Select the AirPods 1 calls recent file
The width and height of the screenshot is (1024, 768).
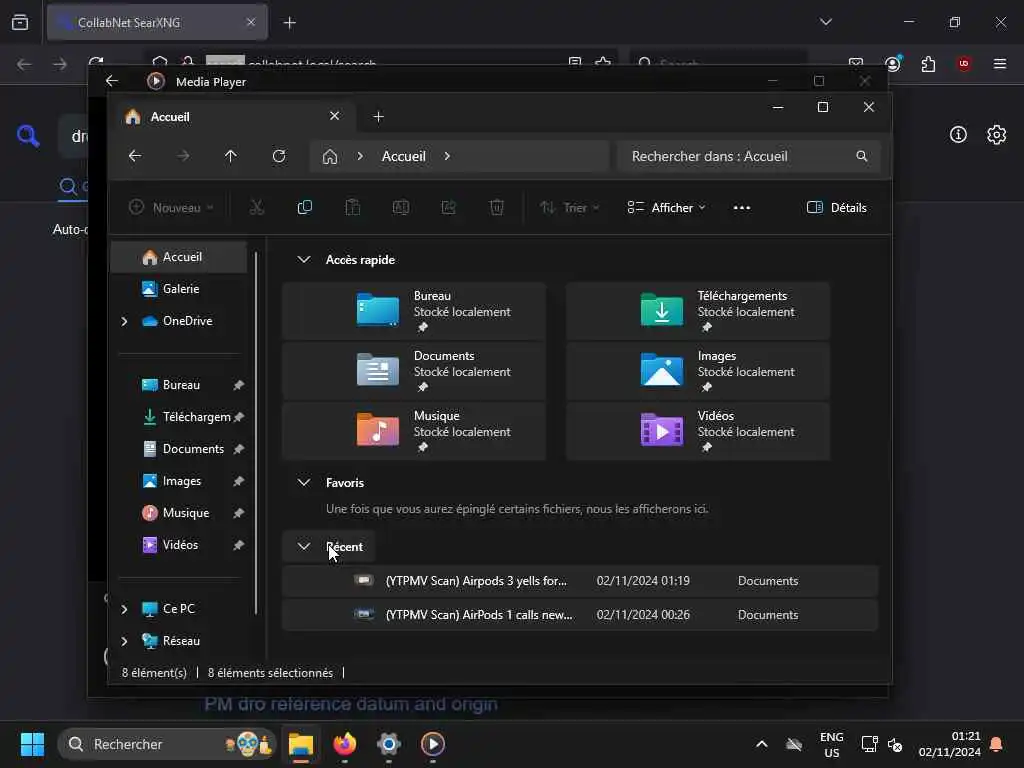click(580, 615)
